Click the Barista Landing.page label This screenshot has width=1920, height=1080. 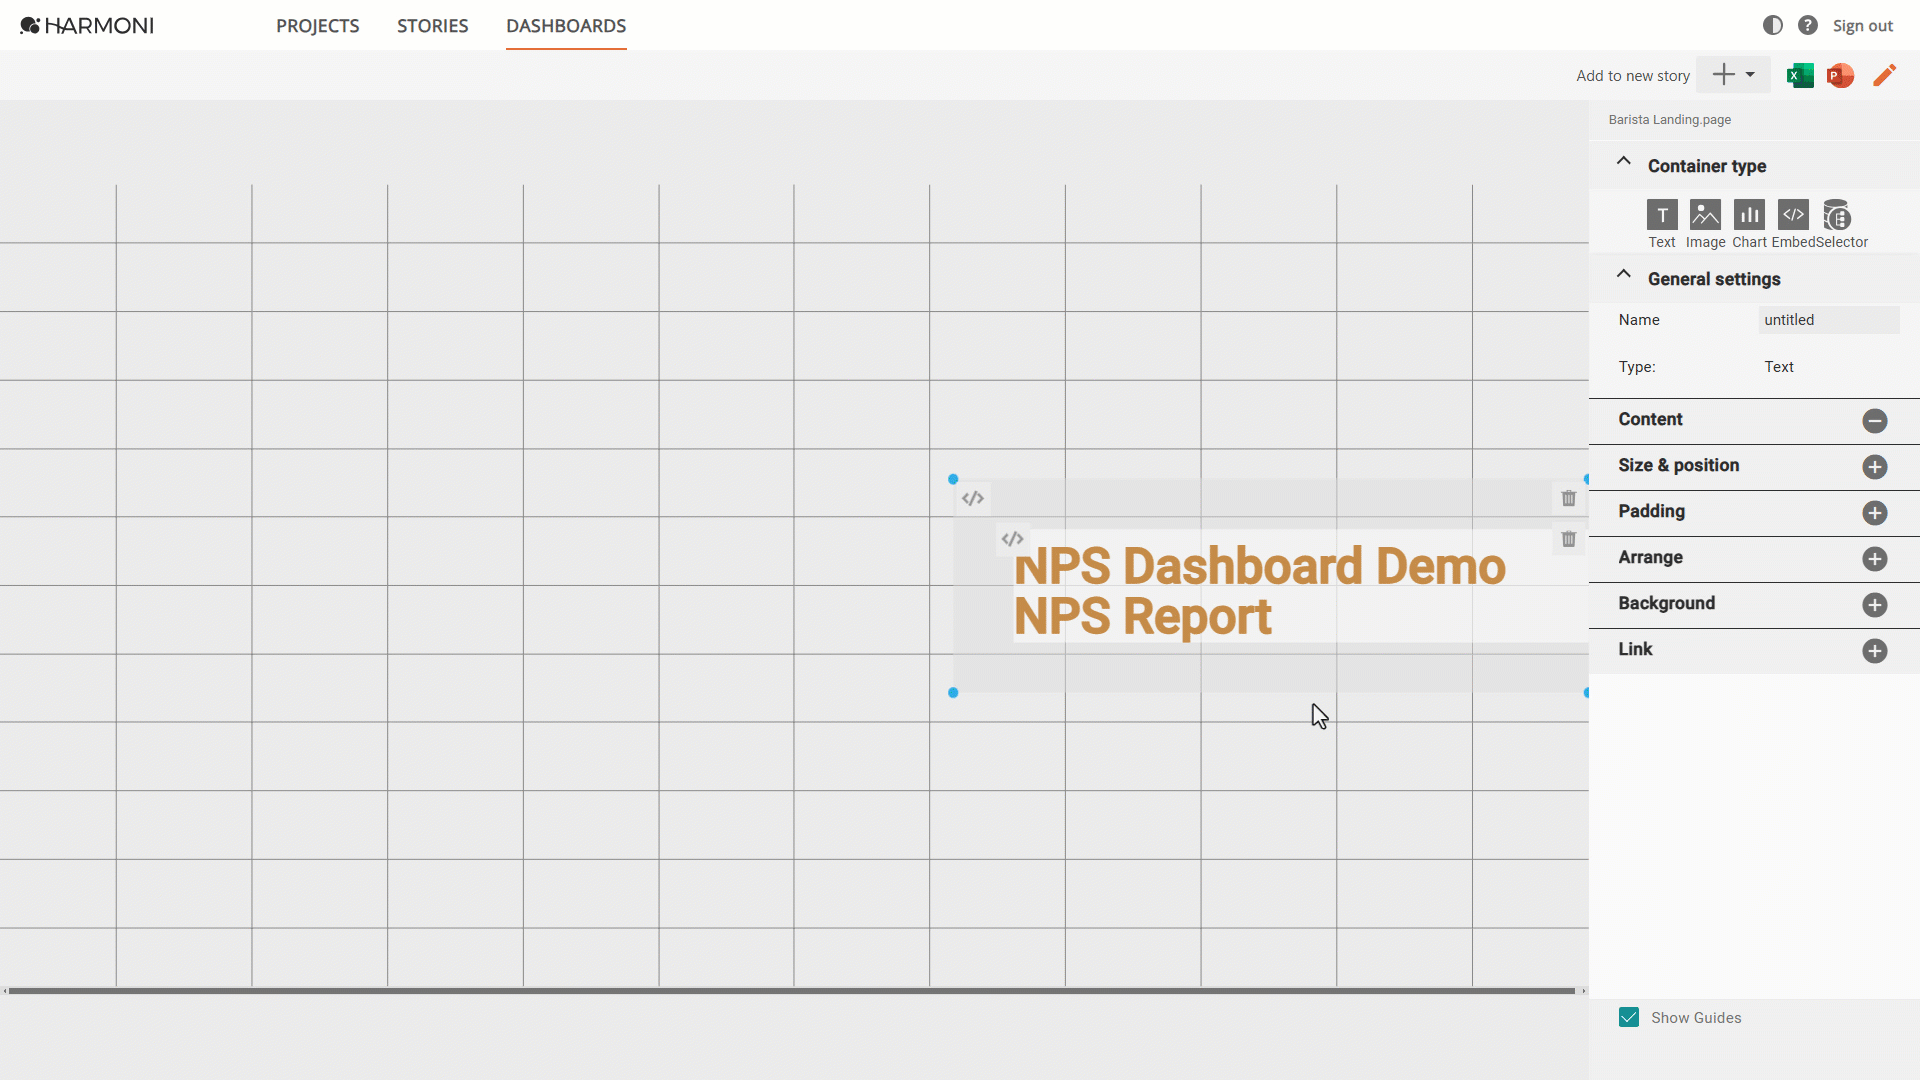(x=1669, y=120)
